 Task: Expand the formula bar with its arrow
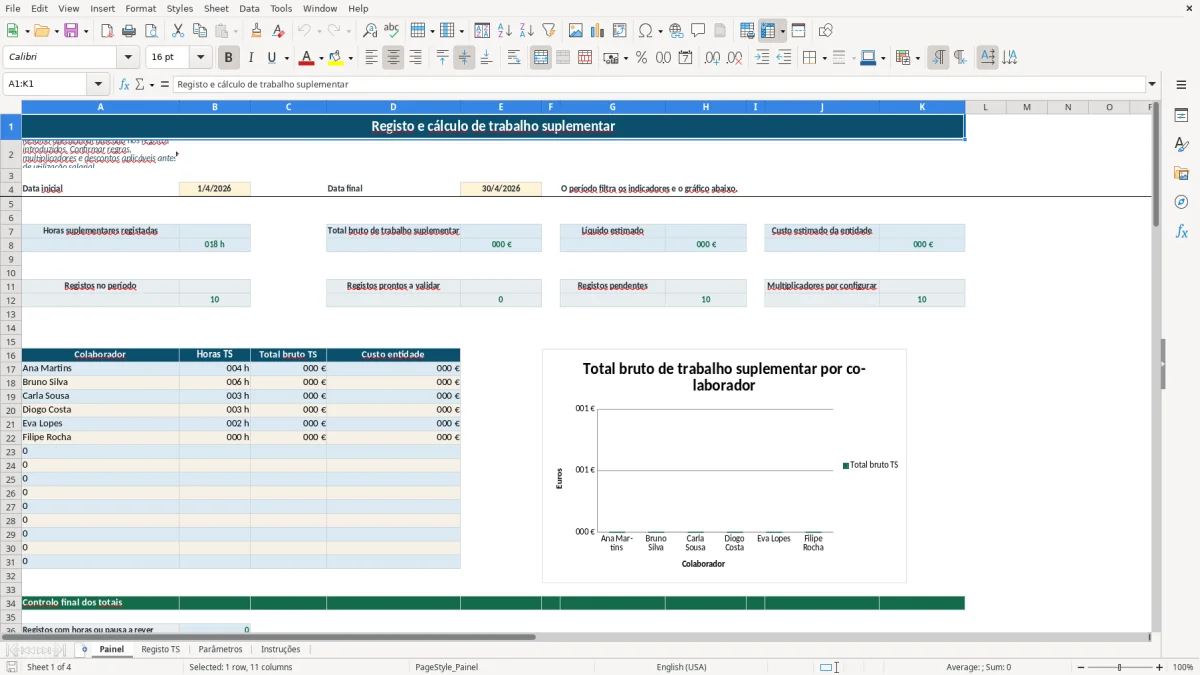[x=1152, y=85]
